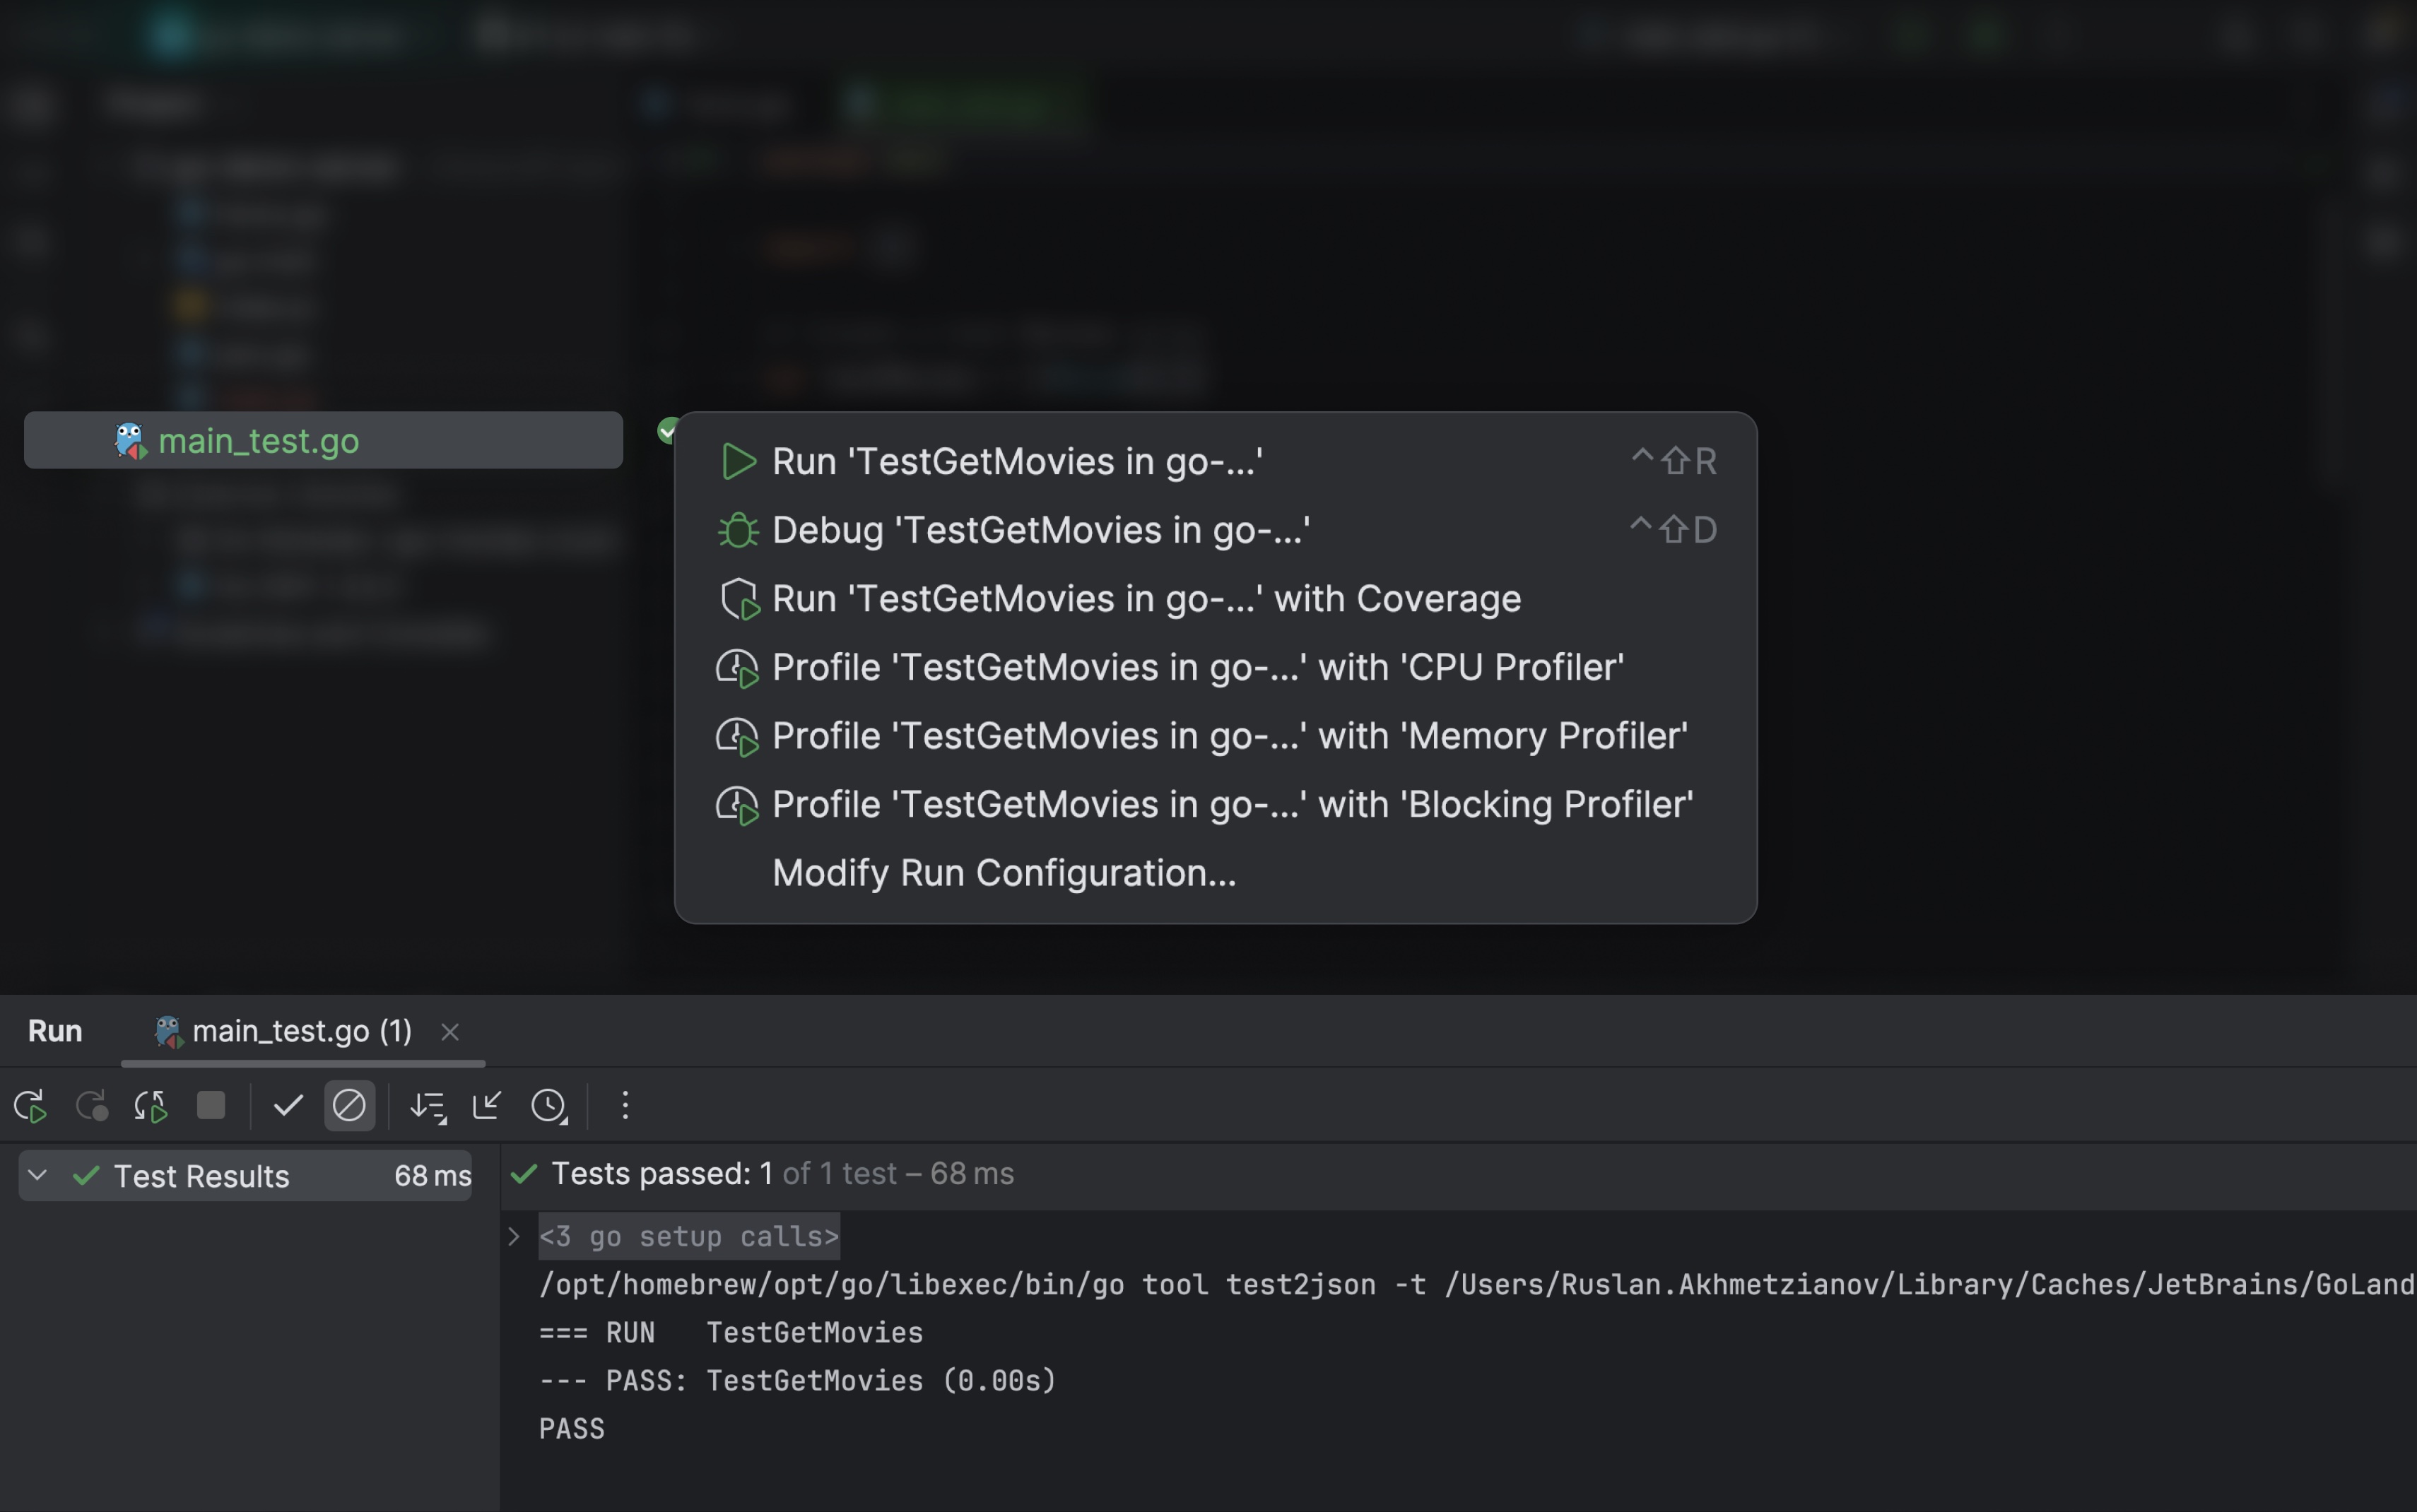The width and height of the screenshot is (2417, 1512).
Task: Select the Run tool window label
Action: tap(55, 1031)
